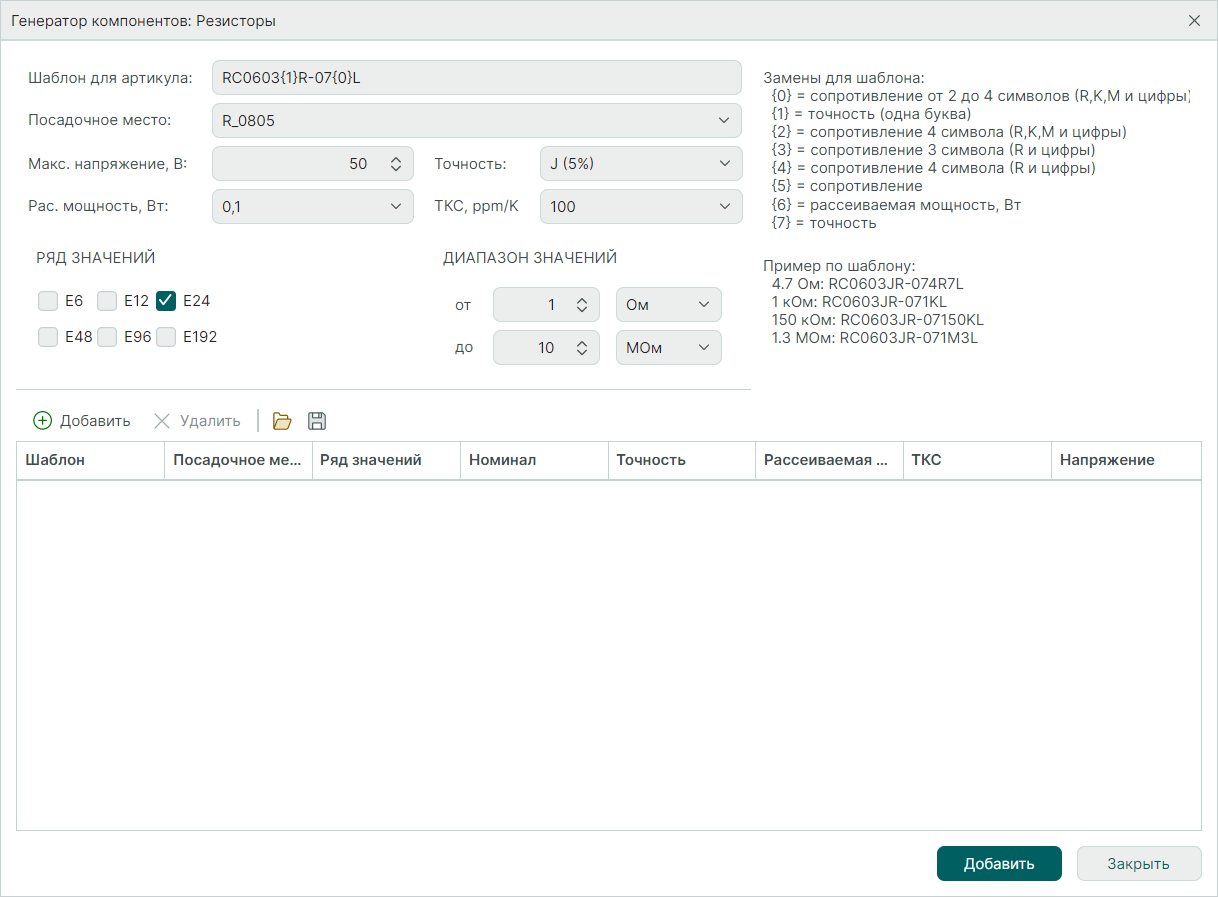1218x897 pixels.
Task: Expand the Точность J (5%) dropdown
Action: (x=640, y=164)
